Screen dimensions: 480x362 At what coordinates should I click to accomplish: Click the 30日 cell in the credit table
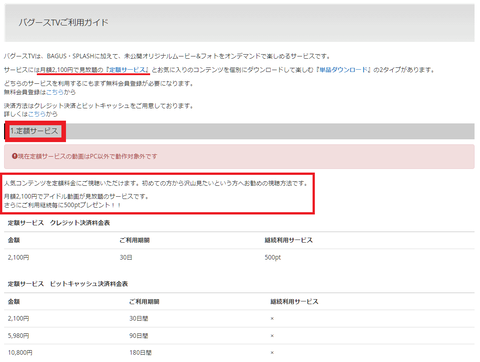[126, 257]
